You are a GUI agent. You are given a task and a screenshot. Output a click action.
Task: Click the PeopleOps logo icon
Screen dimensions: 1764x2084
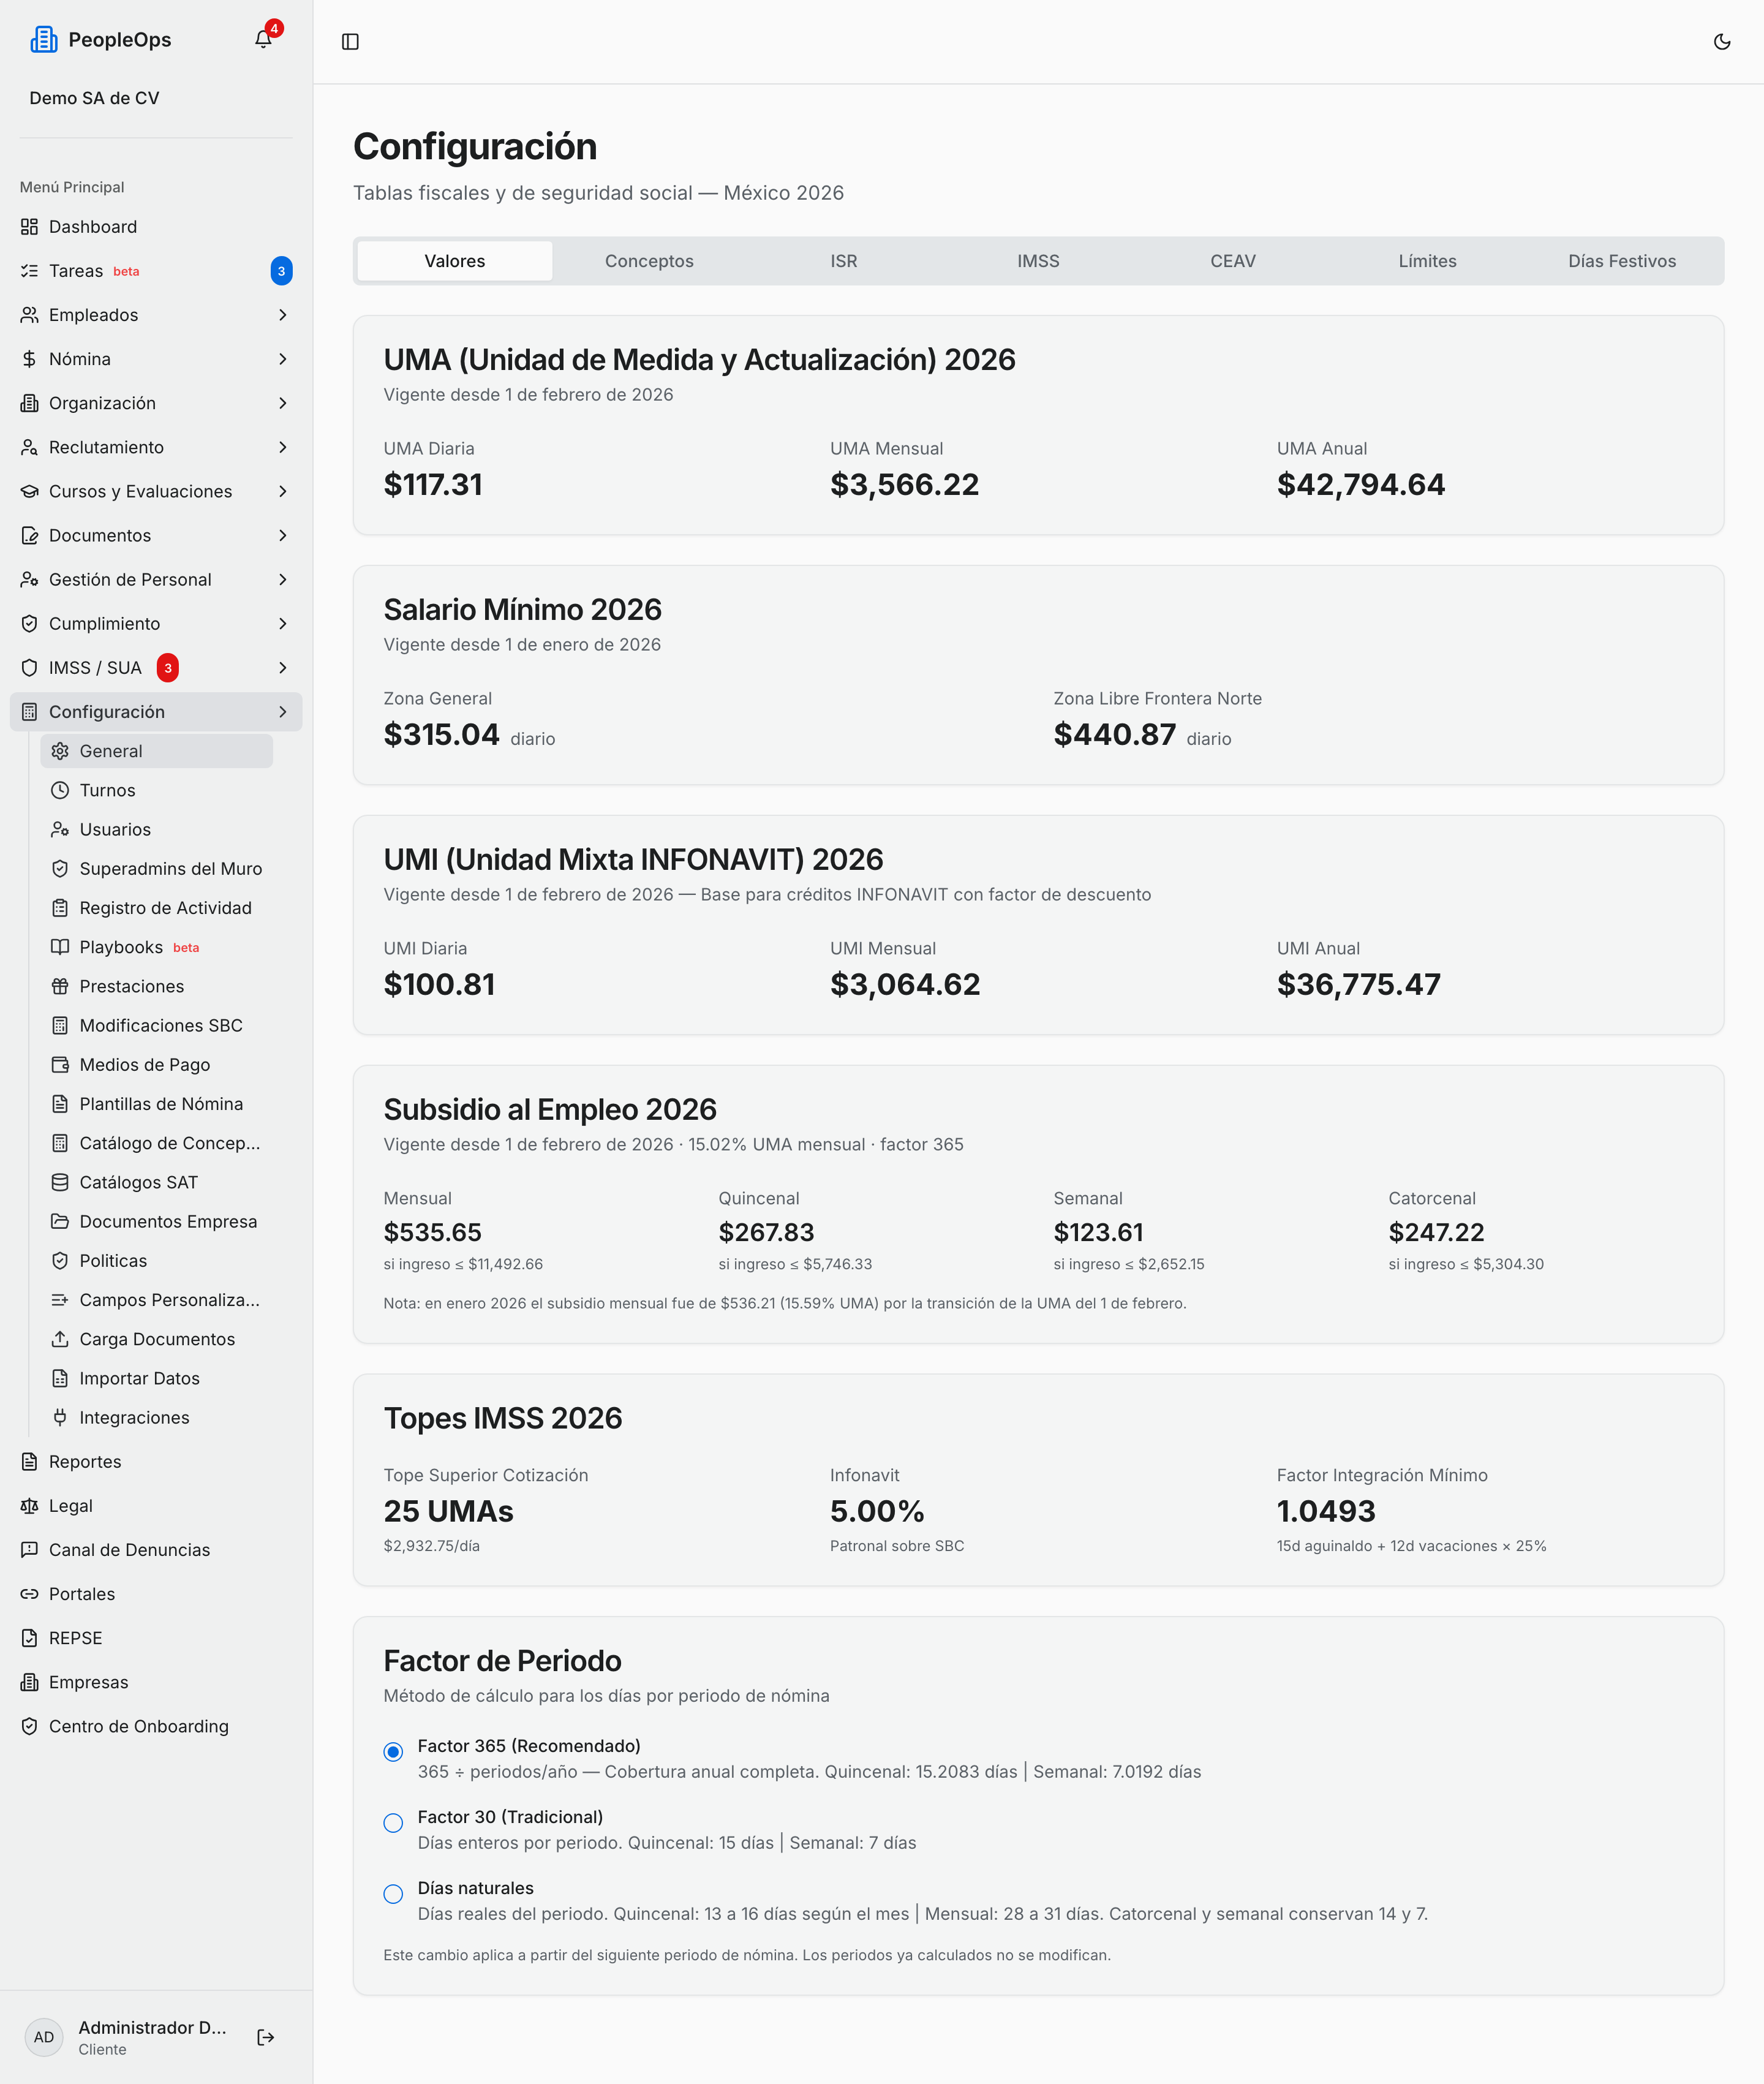point(43,40)
